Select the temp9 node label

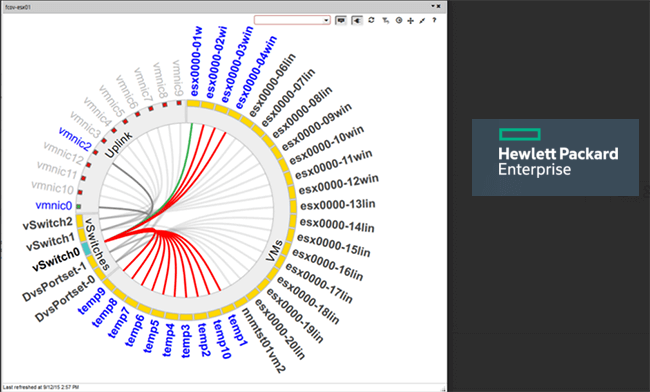92,301
